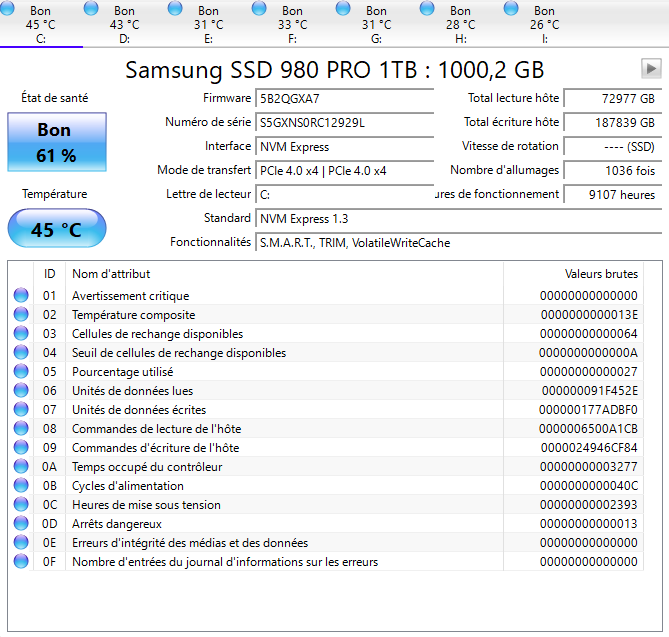Click status orb for Pourcentage utilisé
The image size is (669, 637).
point(21,371)
